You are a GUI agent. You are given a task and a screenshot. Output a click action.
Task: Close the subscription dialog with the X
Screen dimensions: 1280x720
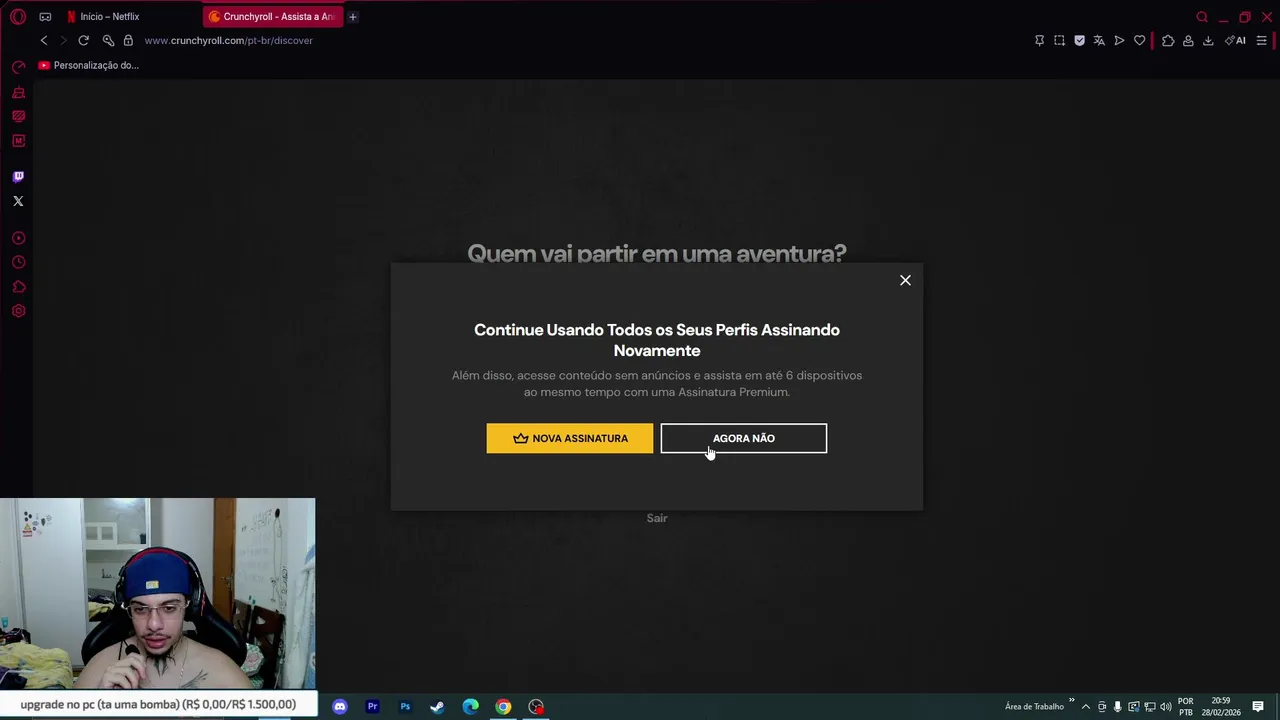[905, 280]
